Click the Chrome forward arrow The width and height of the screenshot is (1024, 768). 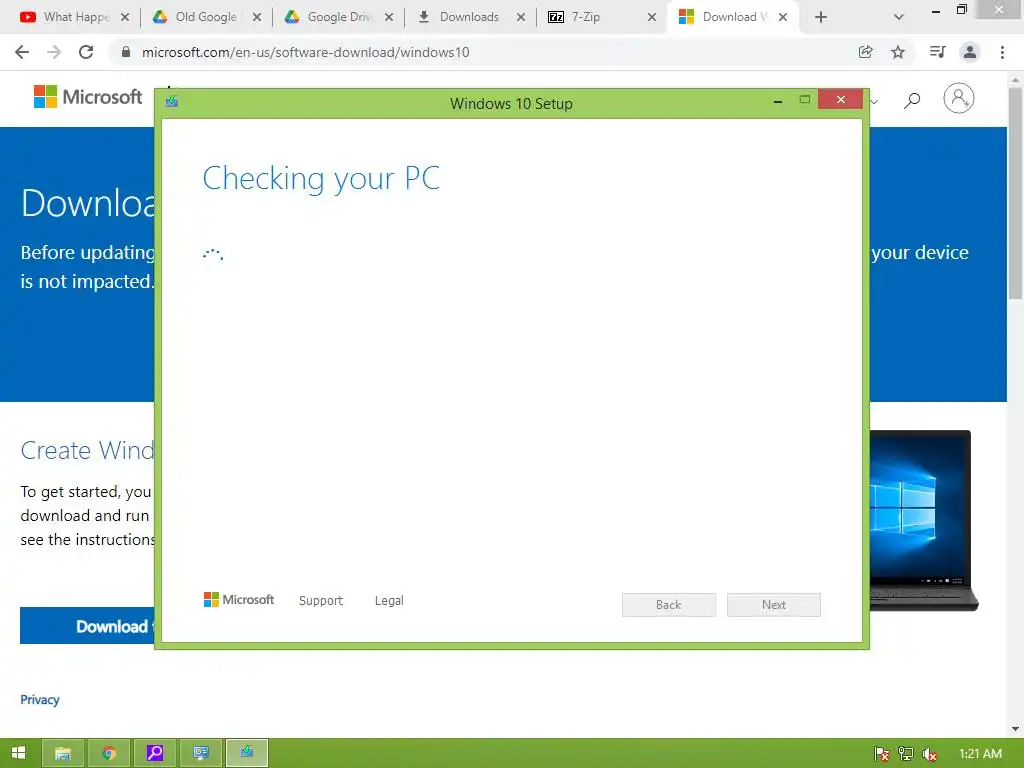click(54, 52)
